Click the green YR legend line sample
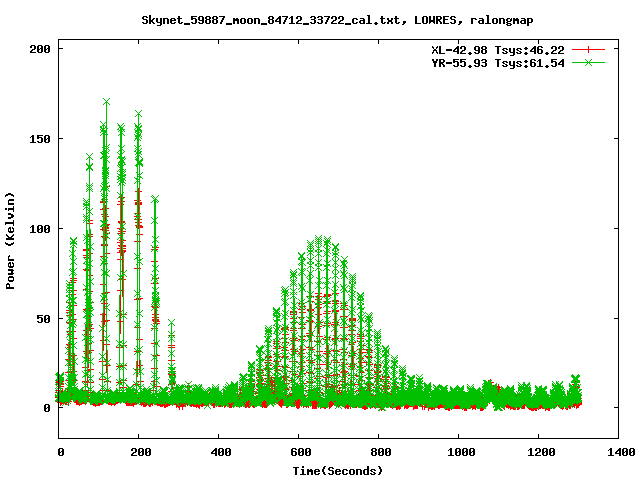 click(x=588, y=62)
